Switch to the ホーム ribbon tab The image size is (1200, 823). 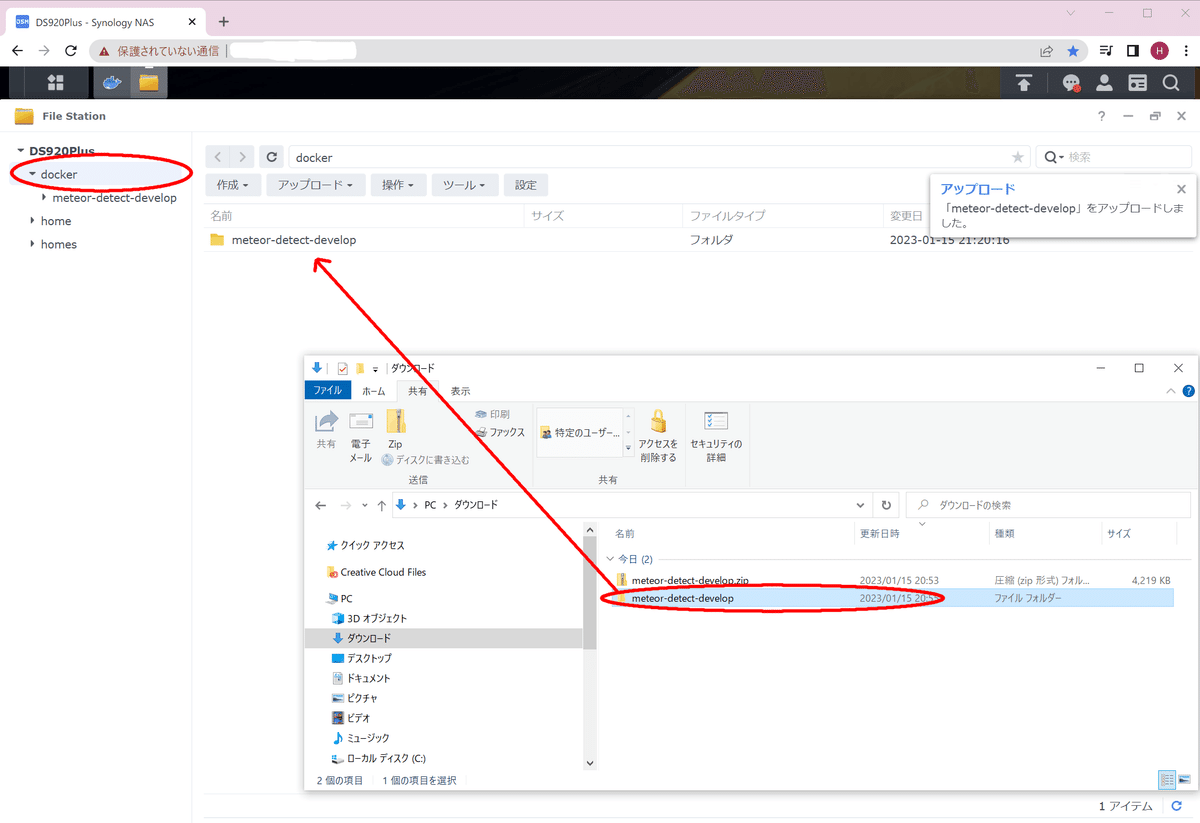(x=373, y=391)
